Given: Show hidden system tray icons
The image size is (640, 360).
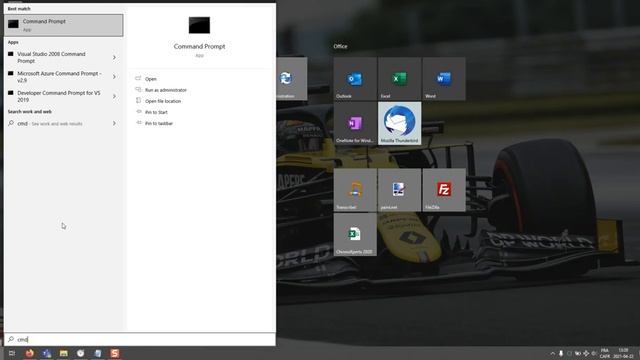Looking at the screenshot, I should coord(553,353).
